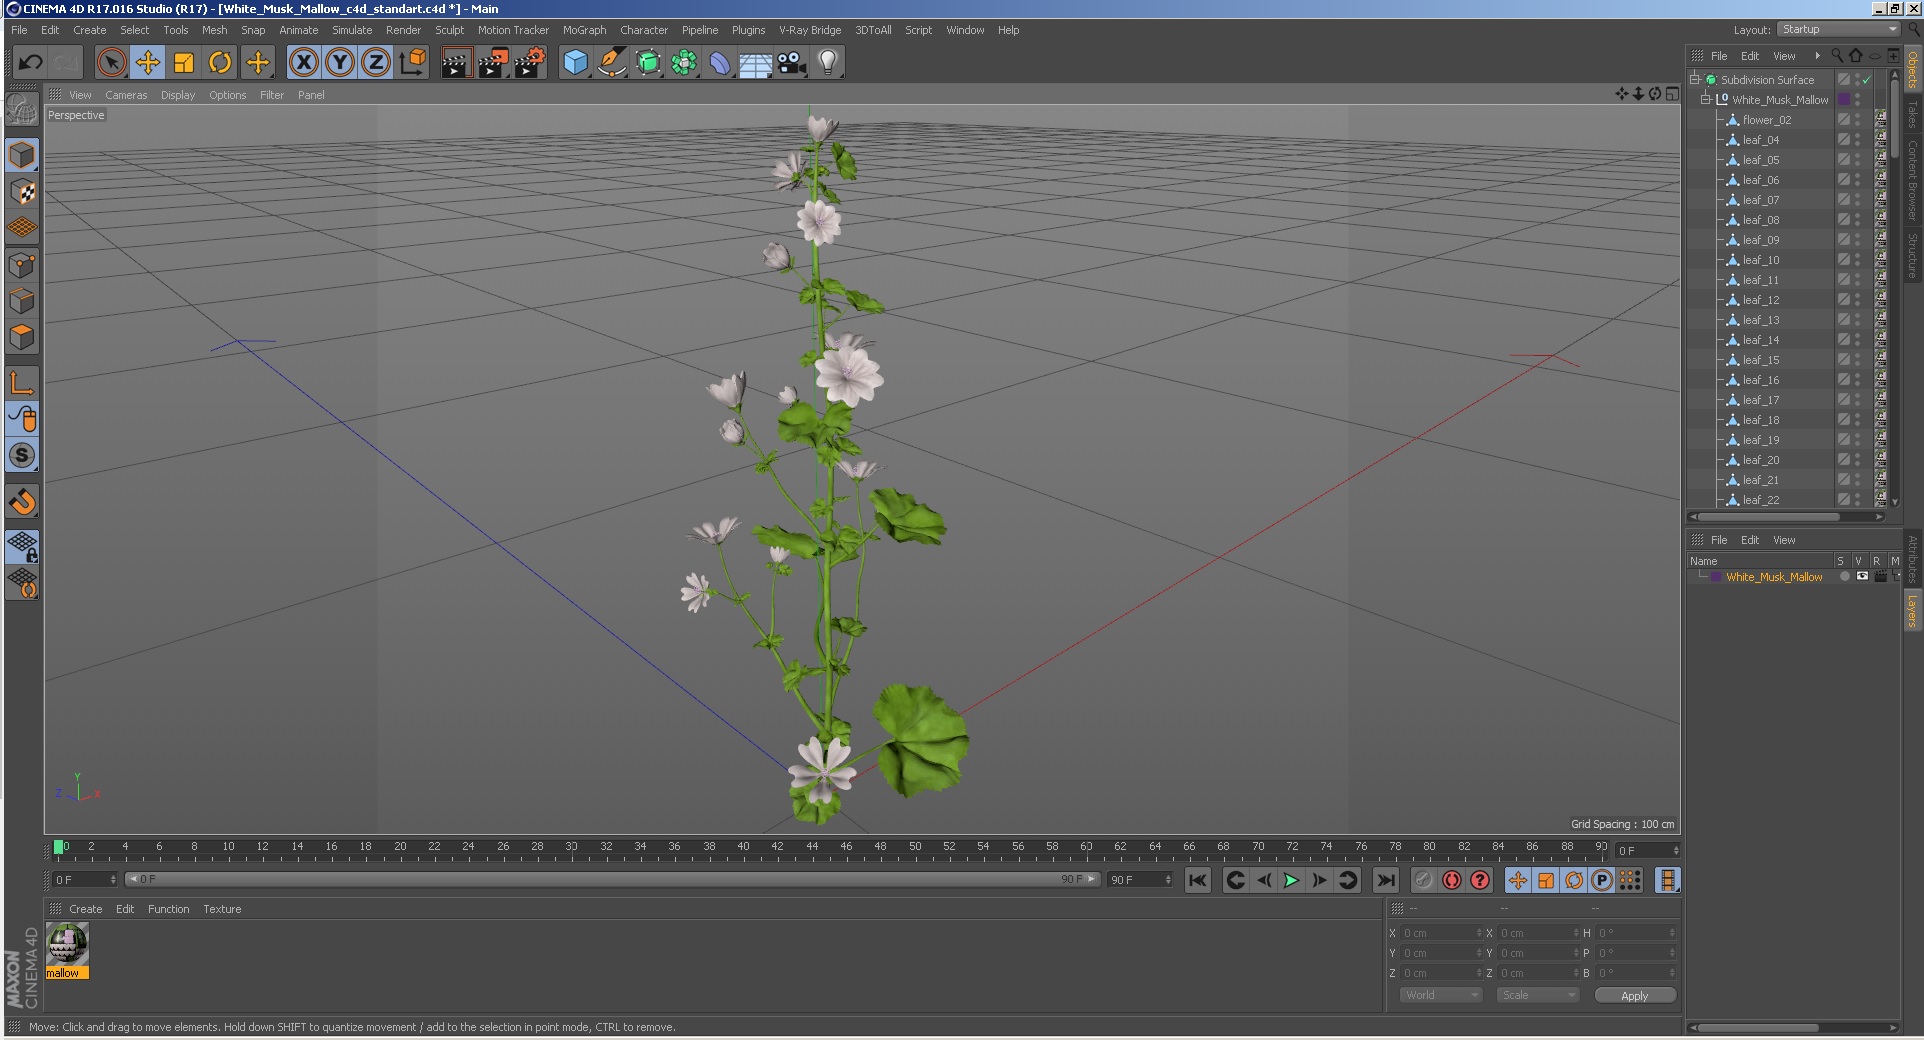Image resolution: width=1924 pixels, height=1040 pixels.
Task: Add a Floor environment object
Action: tap(756, 63)
